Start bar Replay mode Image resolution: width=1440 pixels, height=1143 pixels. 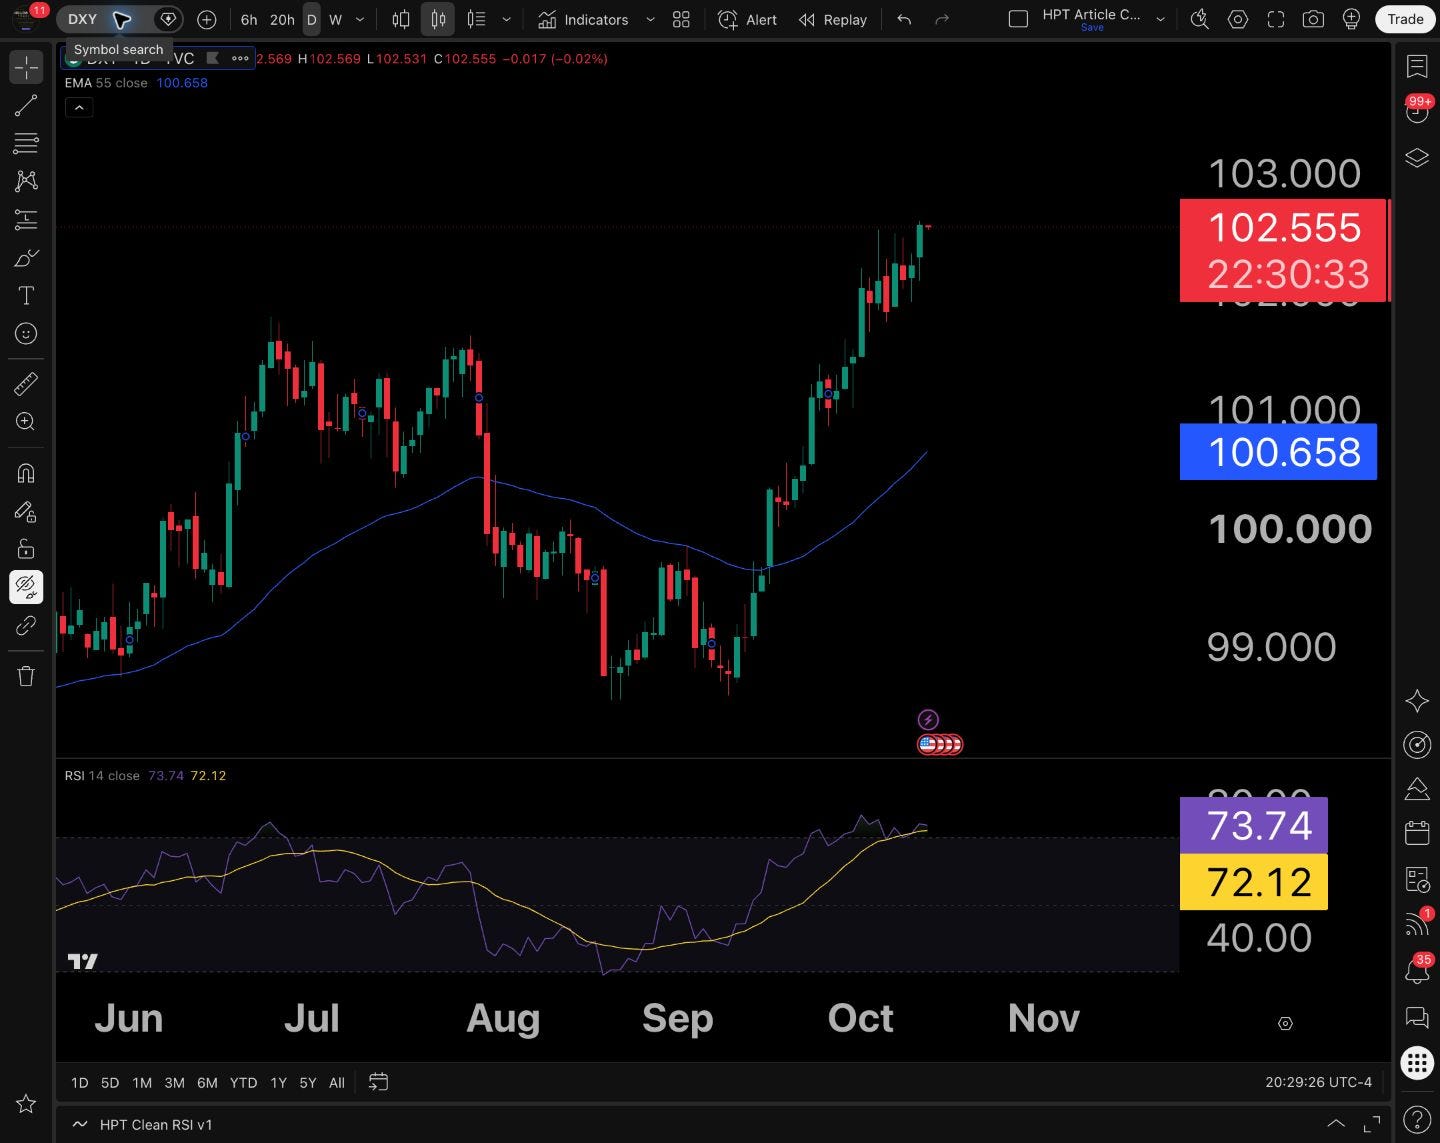click(833, 19)
